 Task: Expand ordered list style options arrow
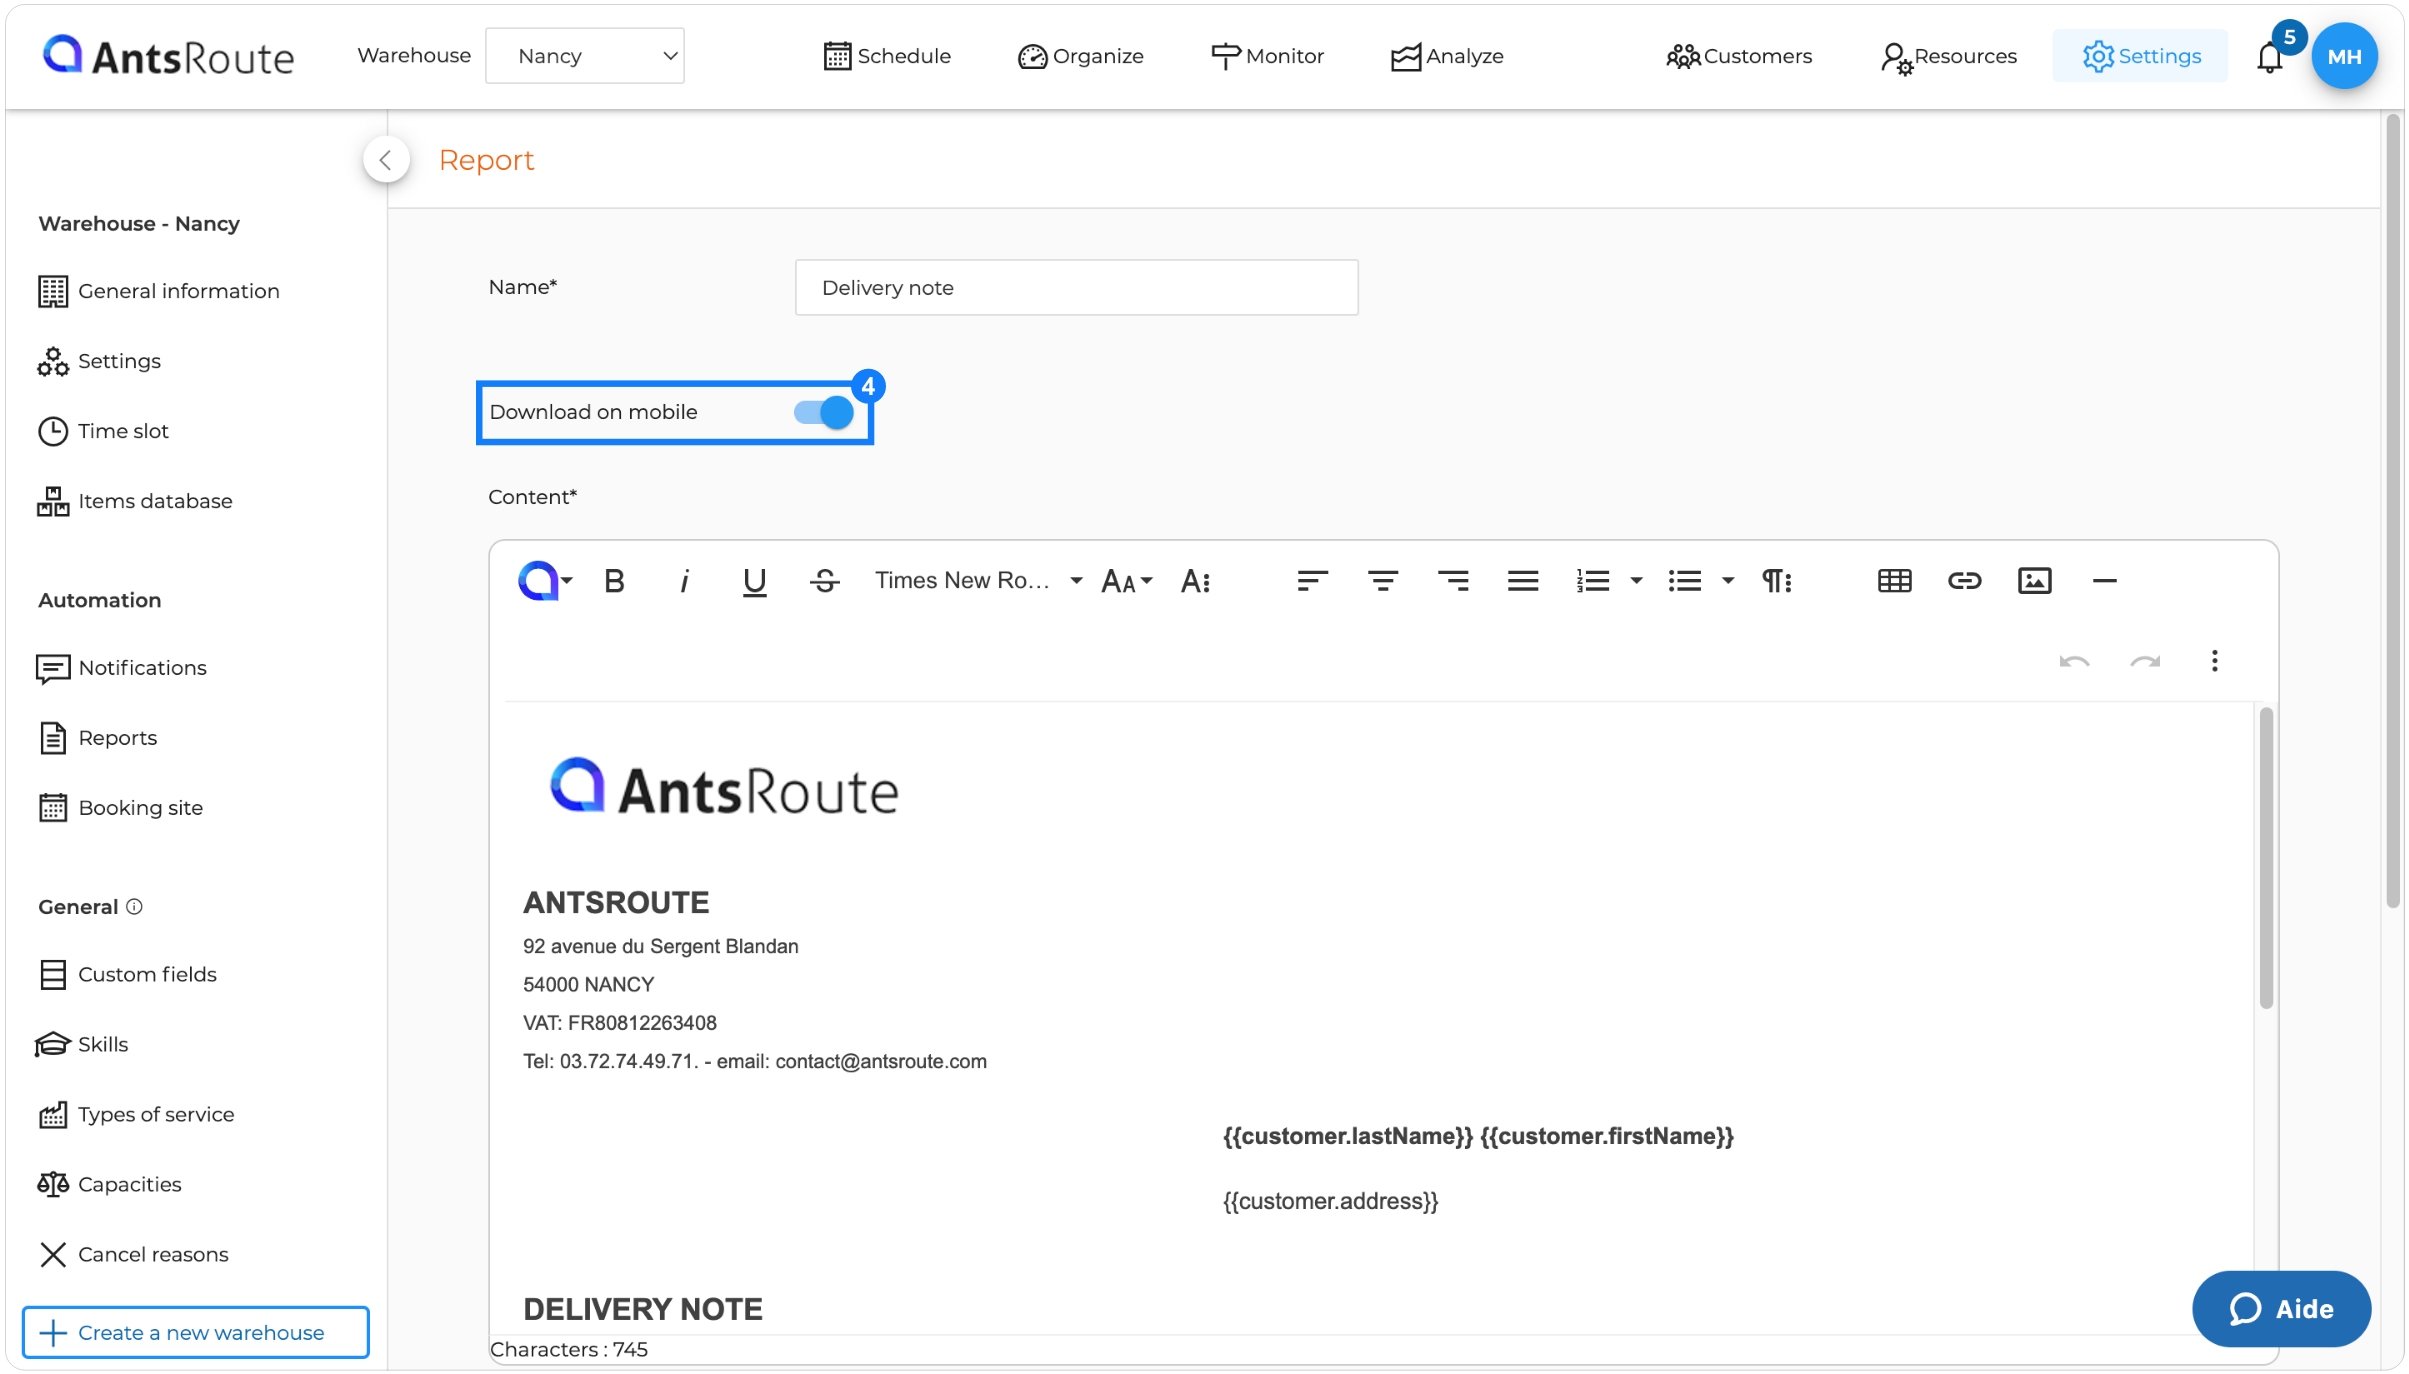tap(1636, 581)
